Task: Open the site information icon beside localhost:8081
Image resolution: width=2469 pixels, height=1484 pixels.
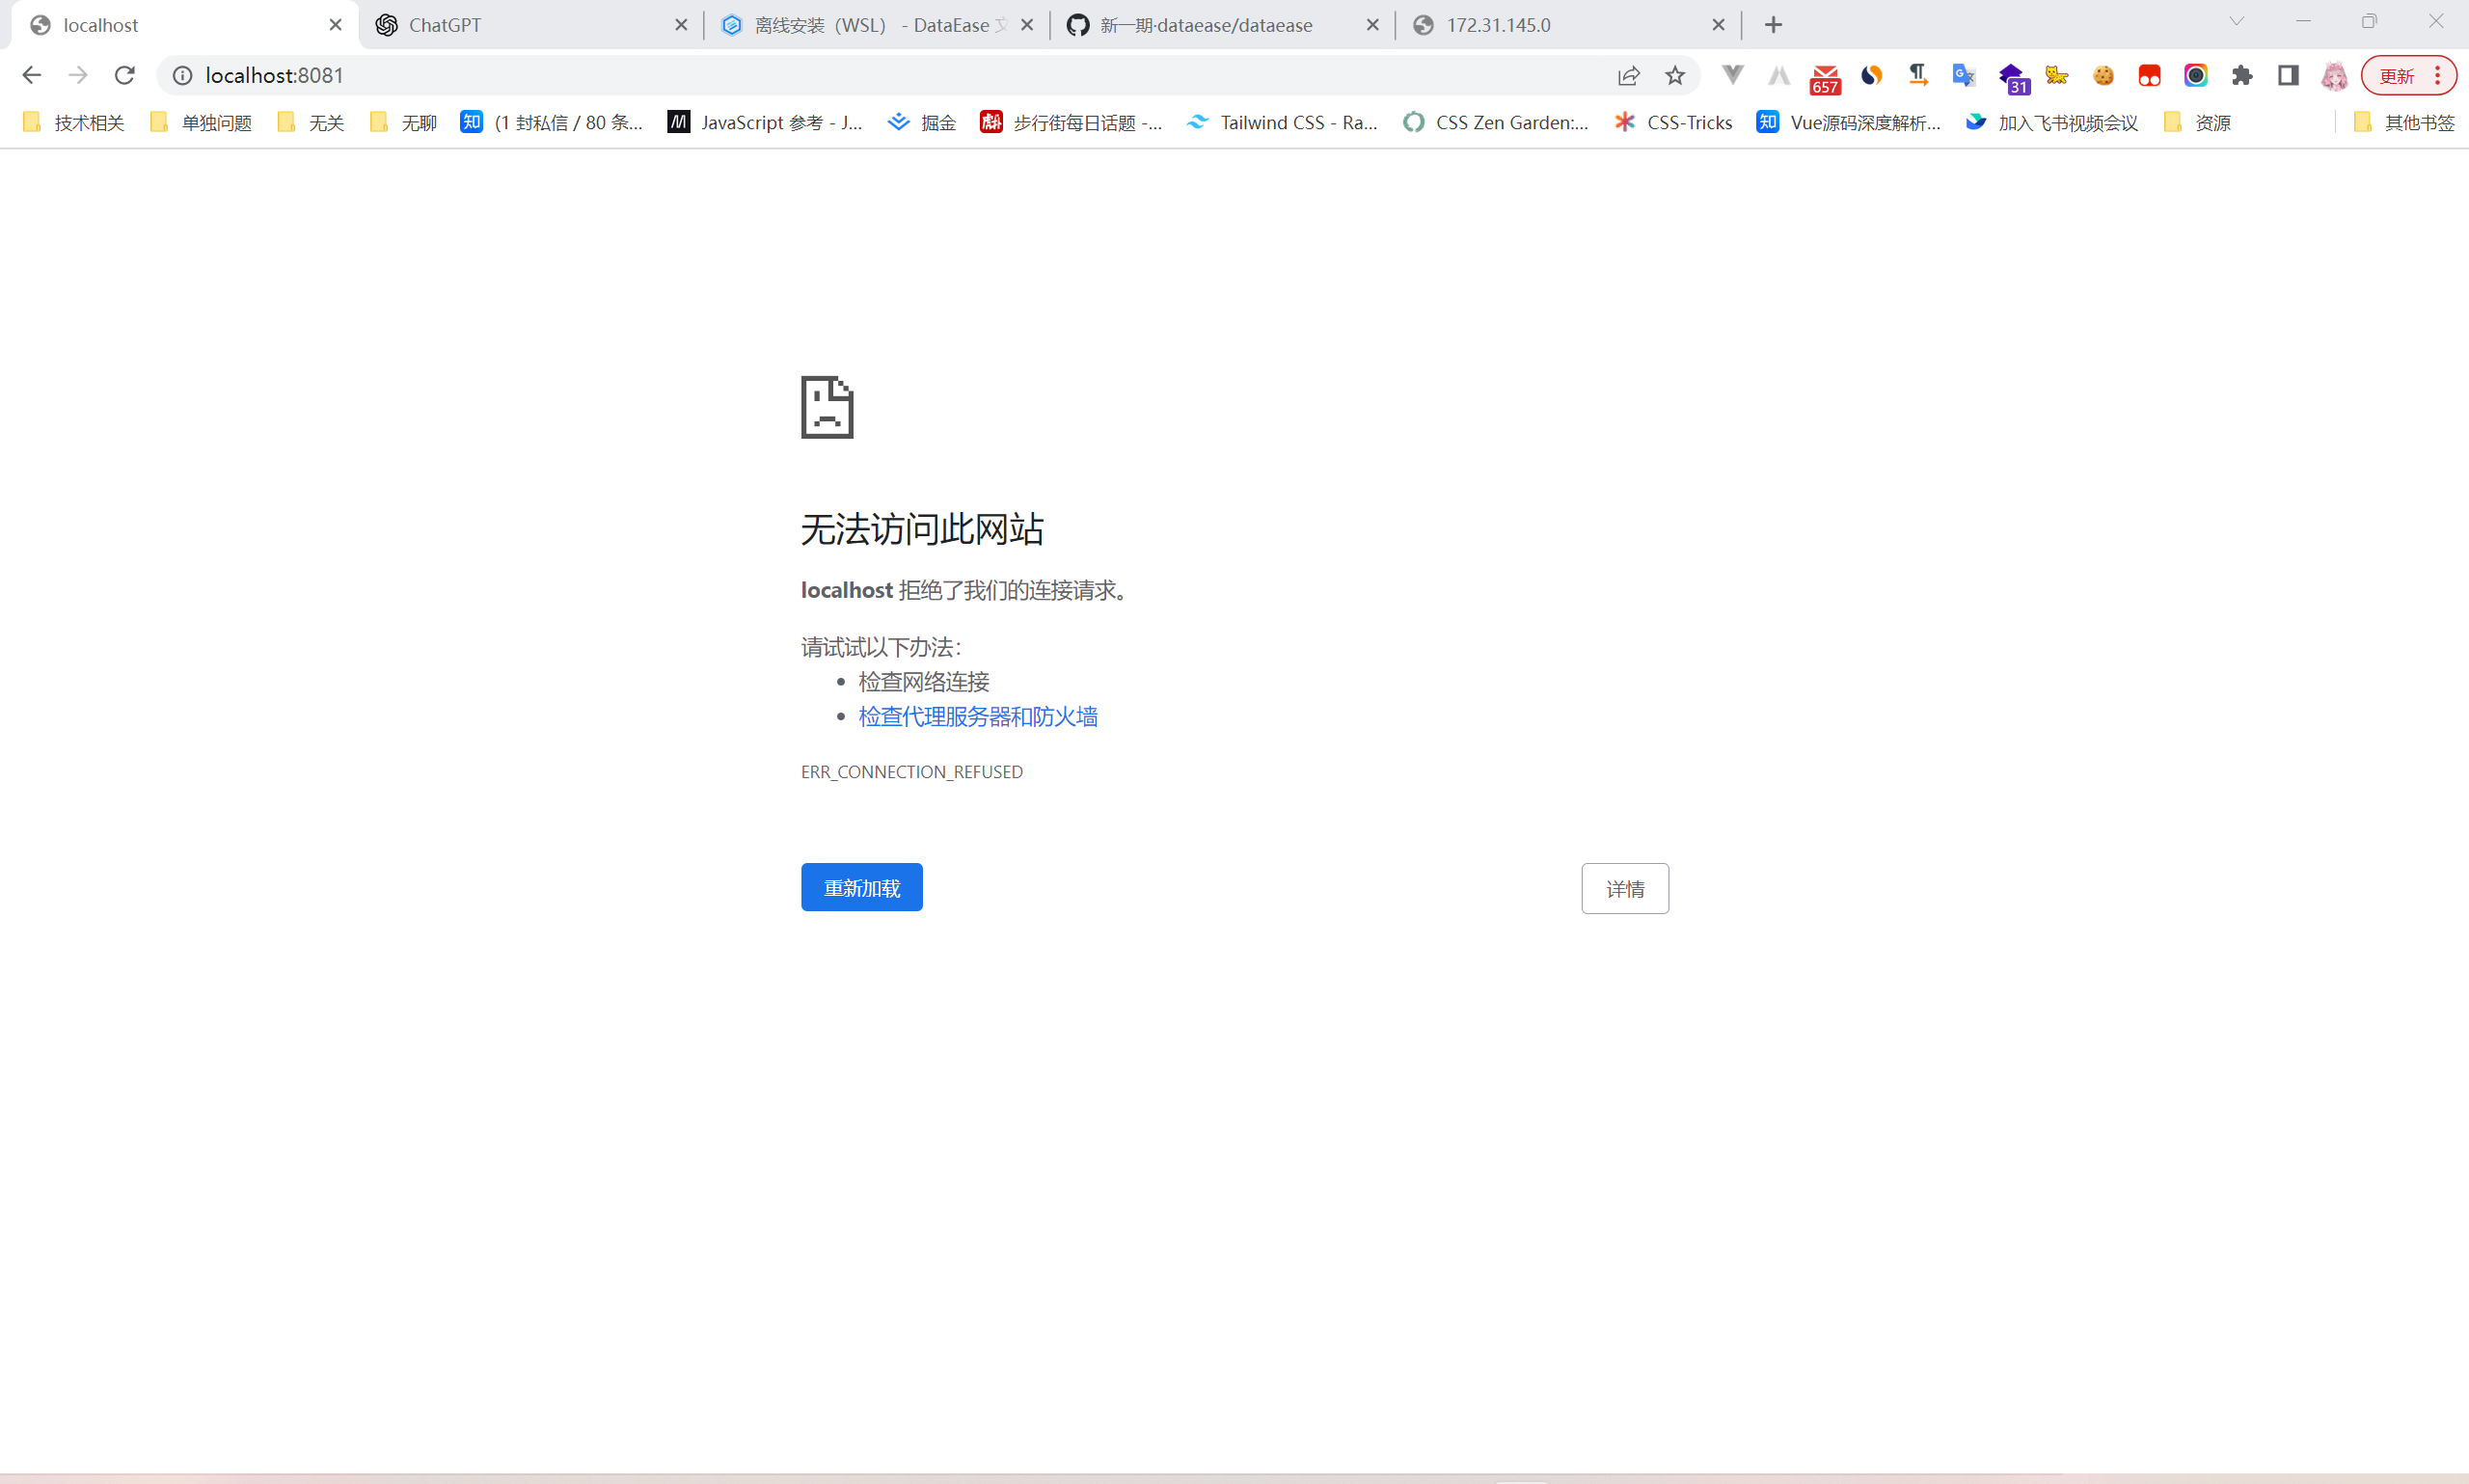Action: coord(182,75)
